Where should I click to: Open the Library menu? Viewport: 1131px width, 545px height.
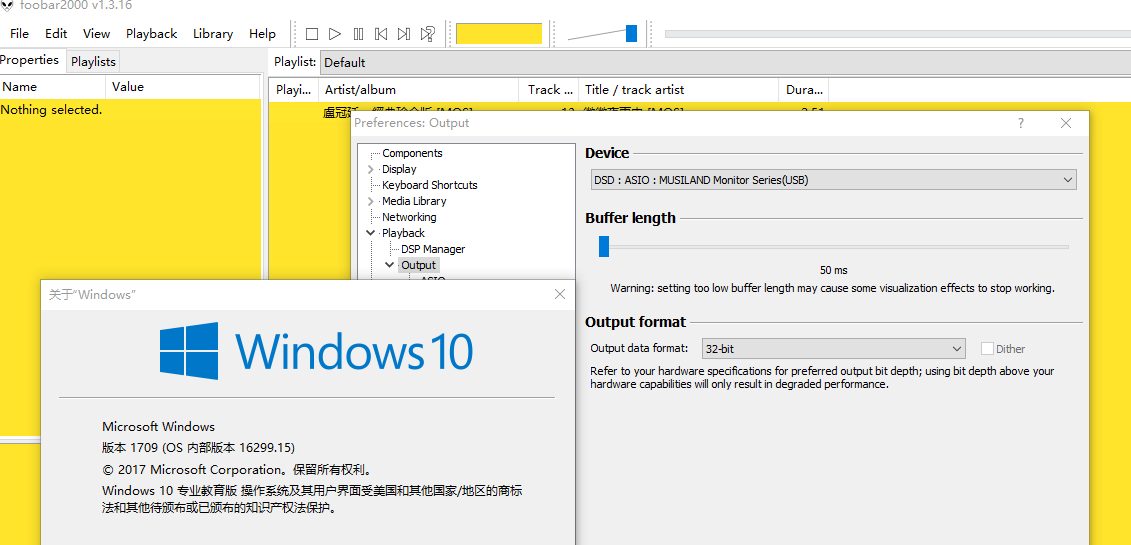pyautogui.click(x=212, y=34)
